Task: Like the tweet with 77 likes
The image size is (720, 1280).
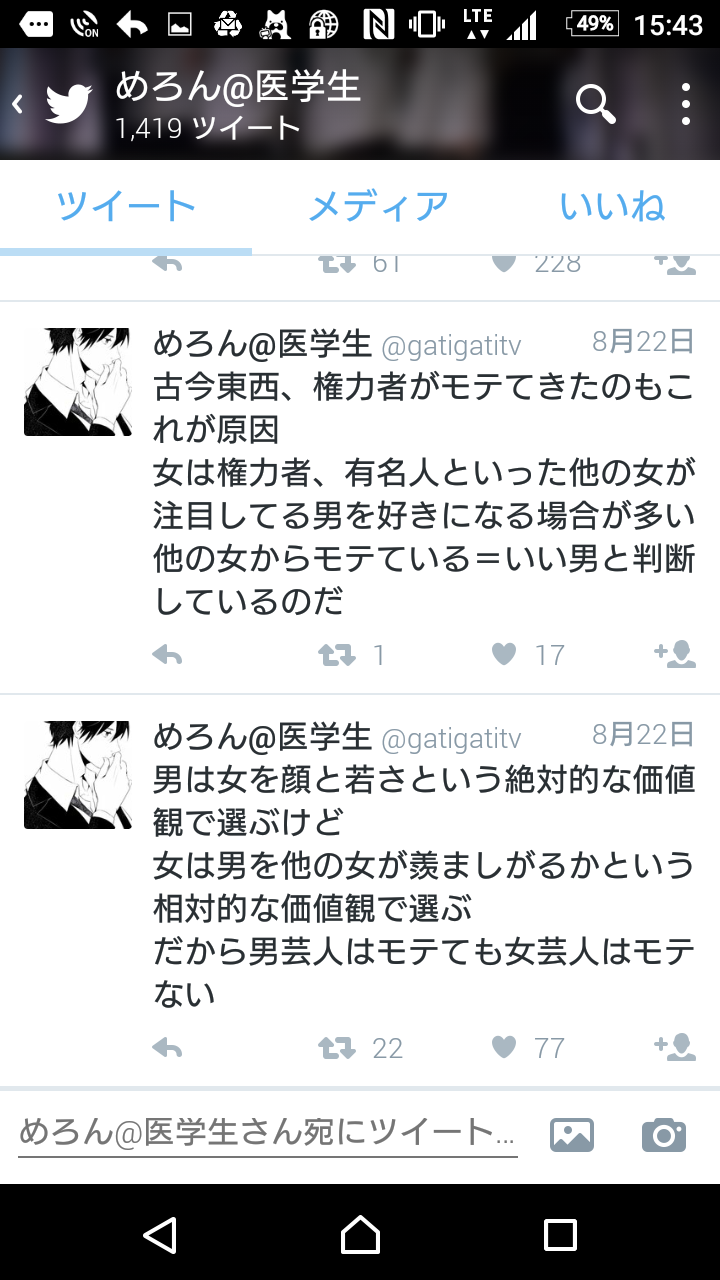Action: click(504, 1047)
